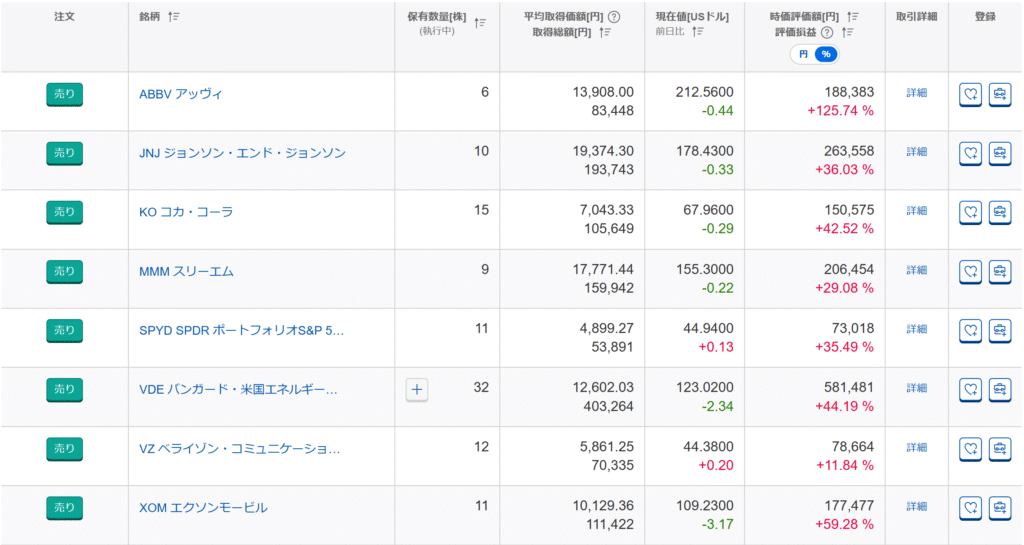This screenshot has width=1024, height=545.
Task: Open 詳細 for KO row
Action: pyautogui.click(x=917, y=211)
